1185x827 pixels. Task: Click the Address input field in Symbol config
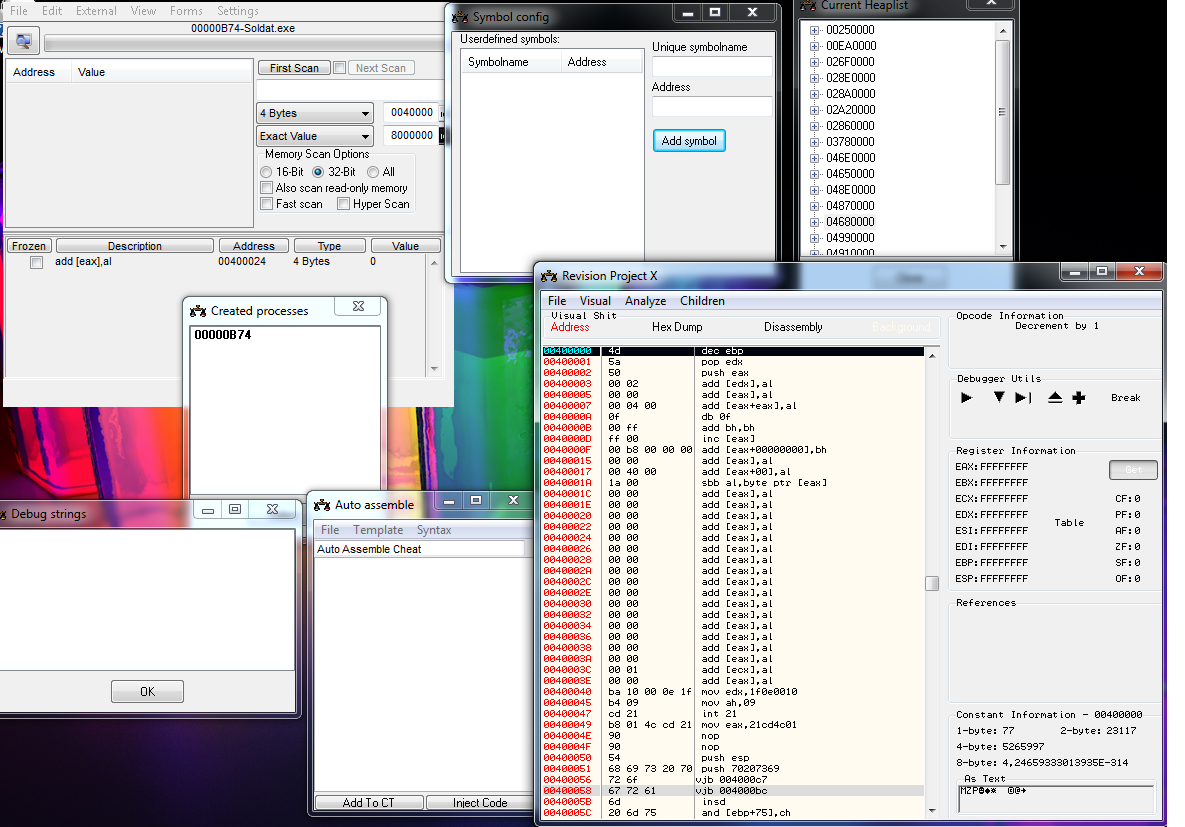point(712,107)
